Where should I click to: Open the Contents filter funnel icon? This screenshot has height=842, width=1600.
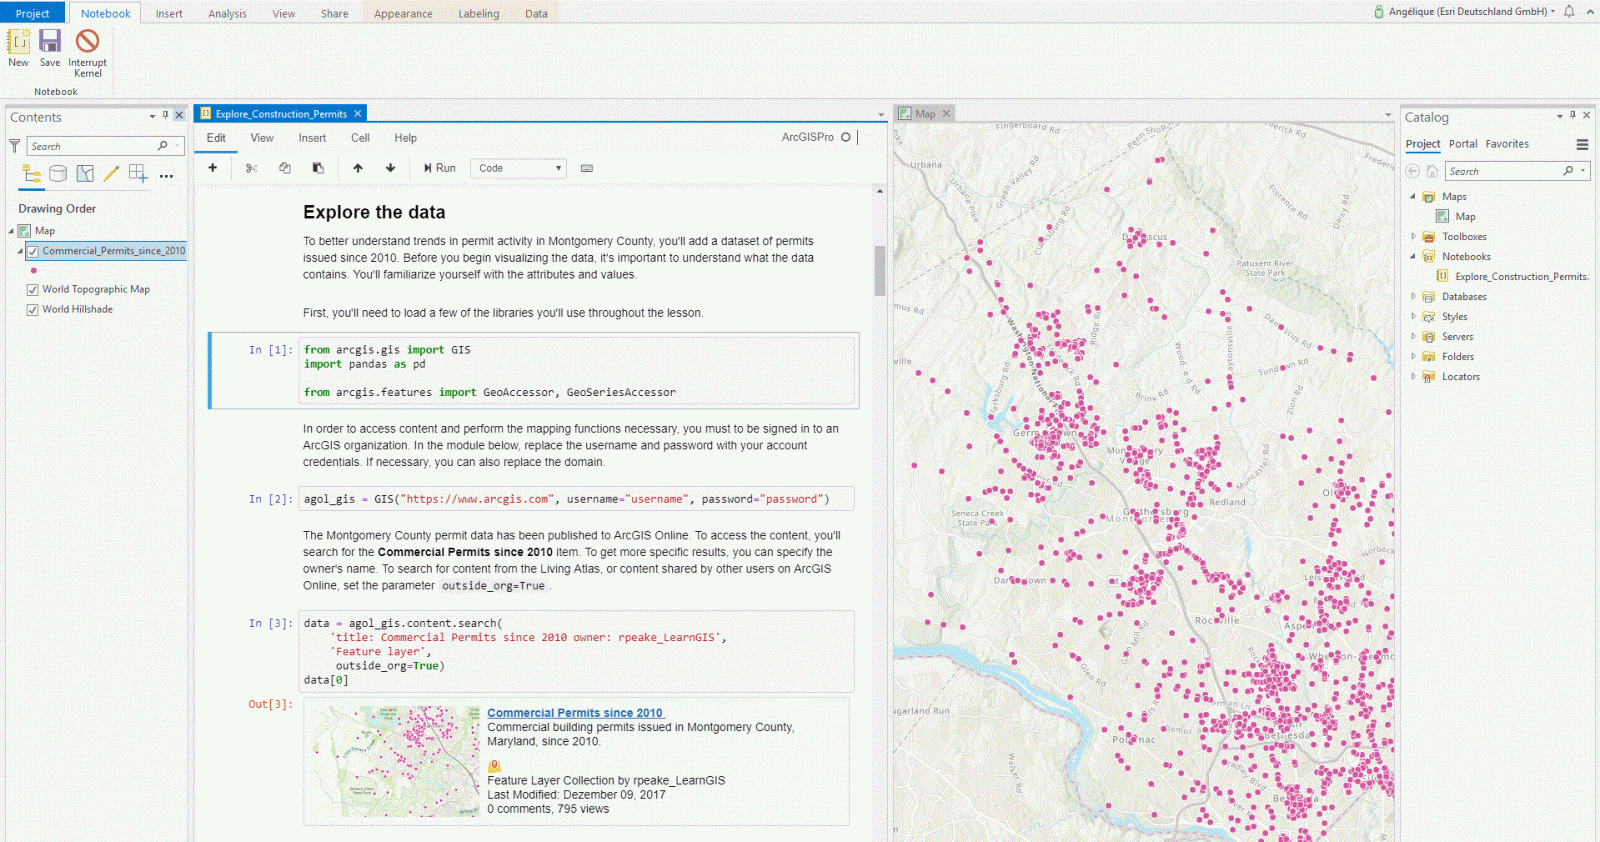(x=15, y=146)
